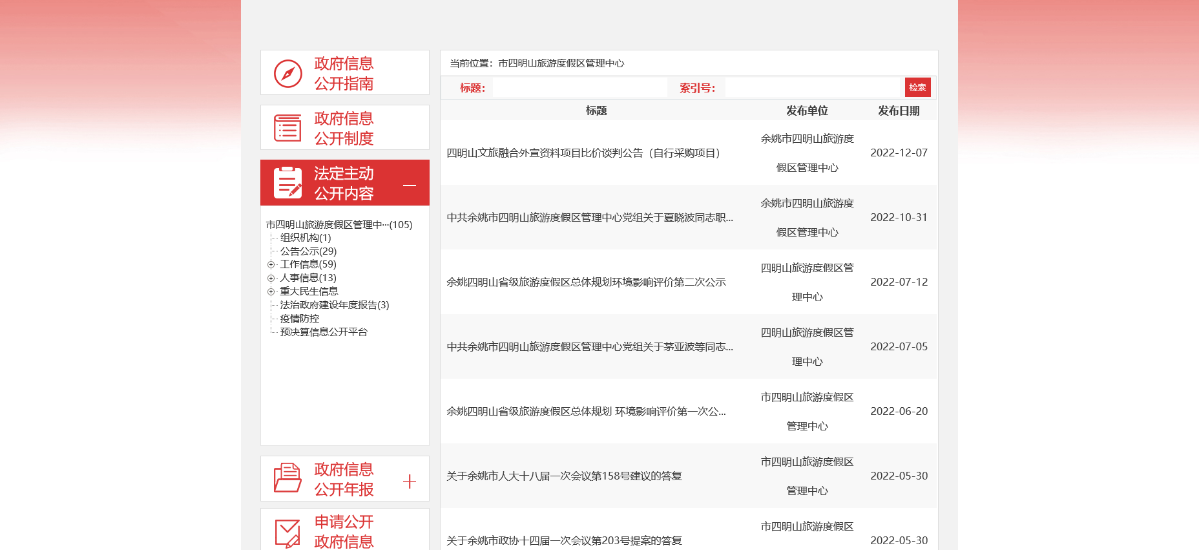Open 人大十八届一次会议第158号建议的答复

[564, 477]
